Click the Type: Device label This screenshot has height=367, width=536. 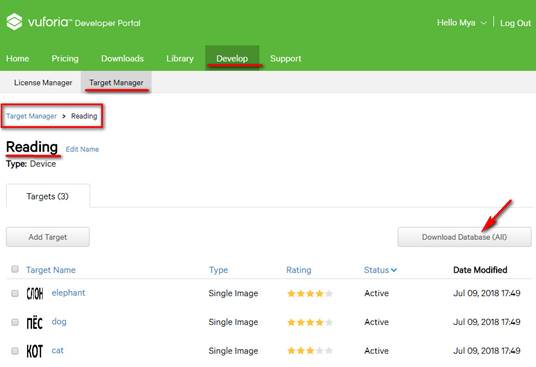31,164
